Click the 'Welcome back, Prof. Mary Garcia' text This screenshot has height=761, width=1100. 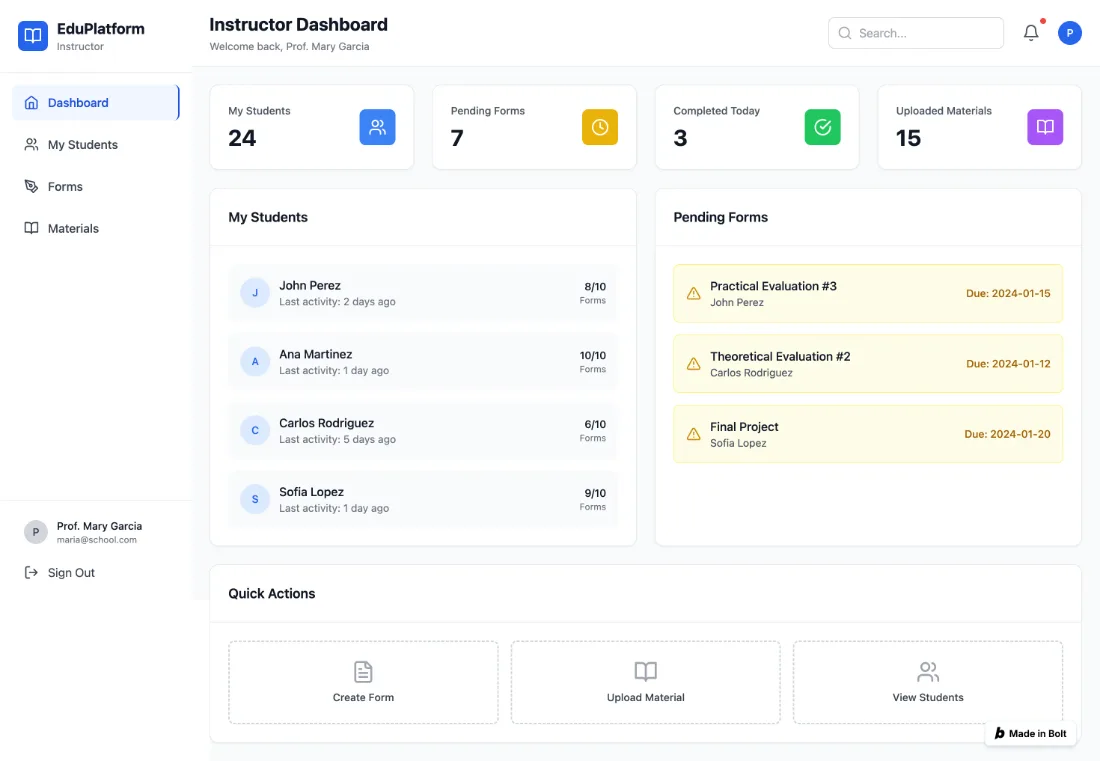coord(289,46)
